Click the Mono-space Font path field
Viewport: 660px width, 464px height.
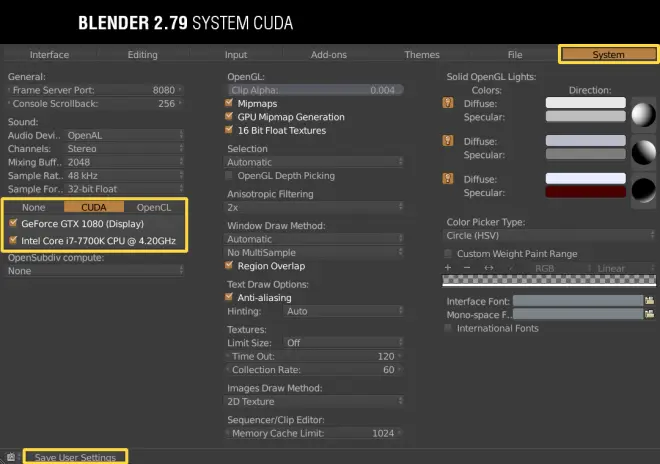pos(578,314)
